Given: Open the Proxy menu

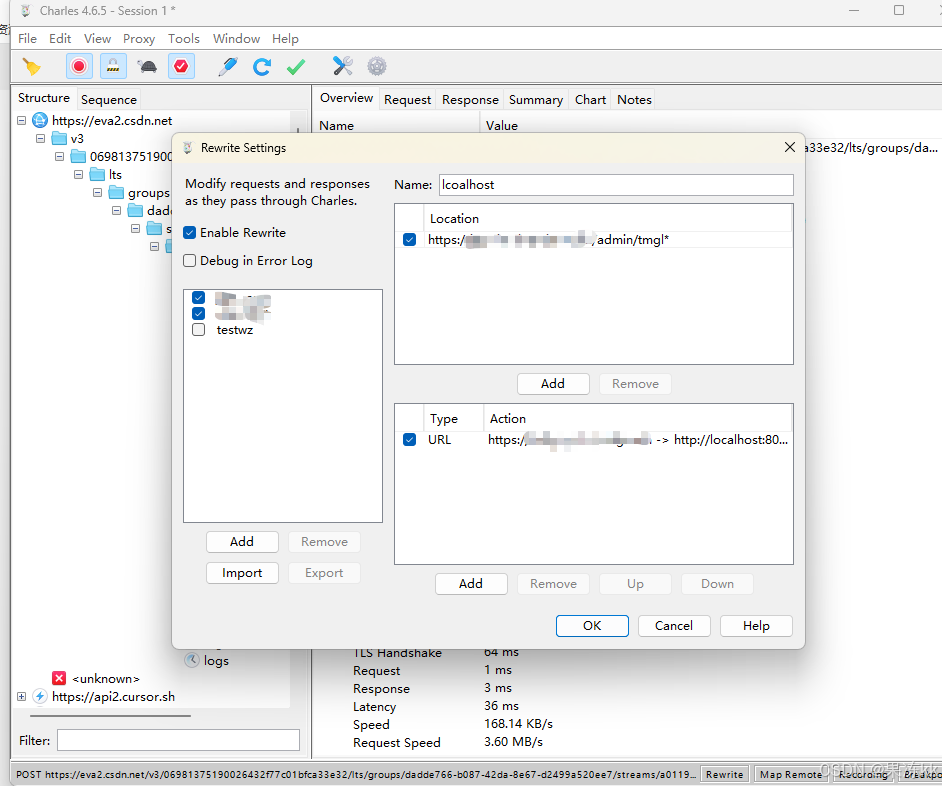Looking at the screenshot, I should (139, 38).
